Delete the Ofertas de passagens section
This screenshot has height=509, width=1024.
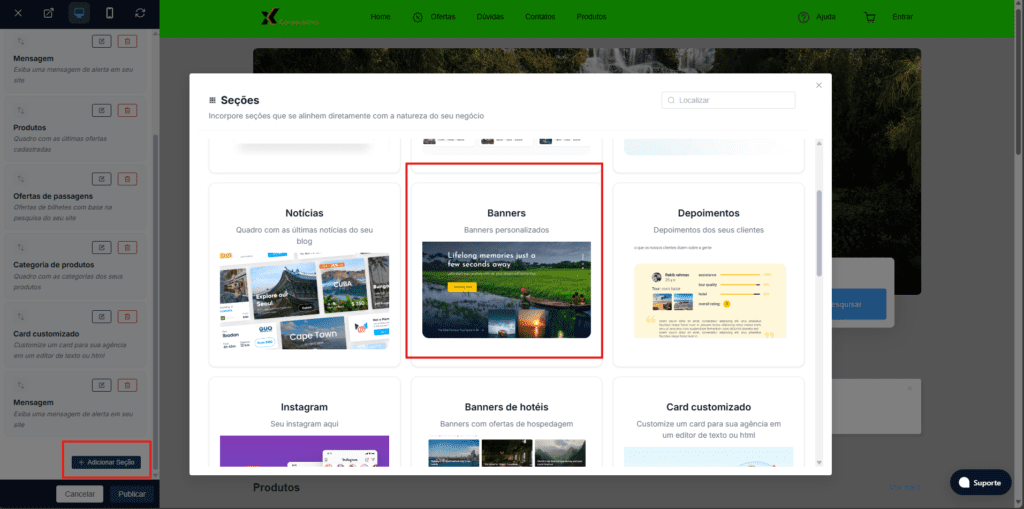127,179
